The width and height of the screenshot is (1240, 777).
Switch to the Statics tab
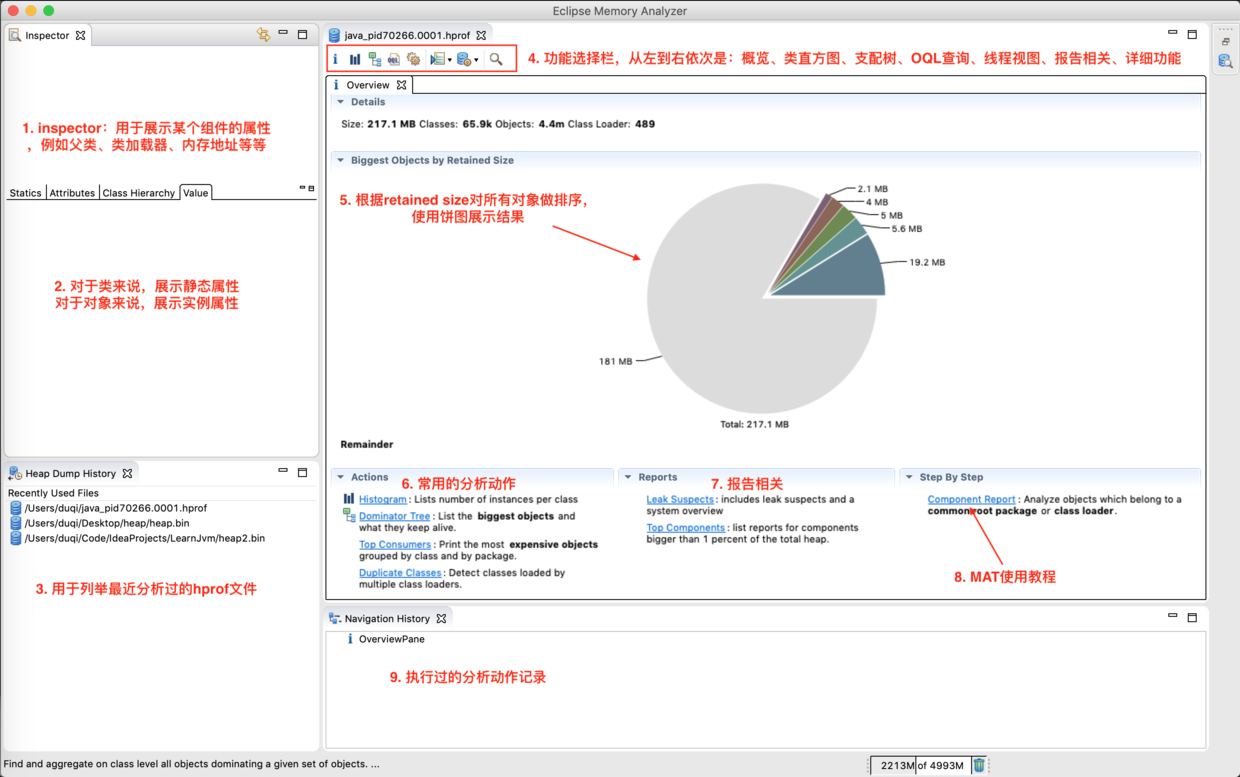(26, 193)
